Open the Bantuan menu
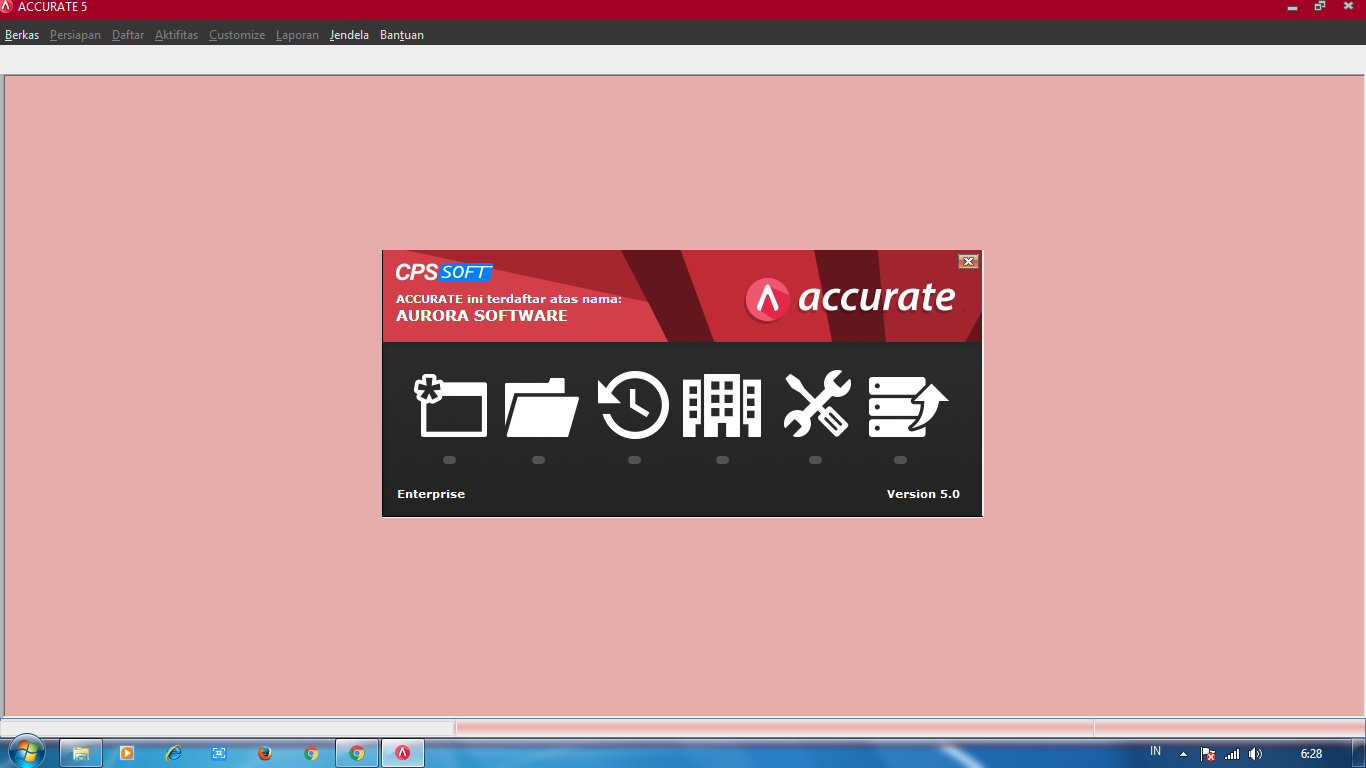This screenshot has height=768, width=1366. (402, 35)
